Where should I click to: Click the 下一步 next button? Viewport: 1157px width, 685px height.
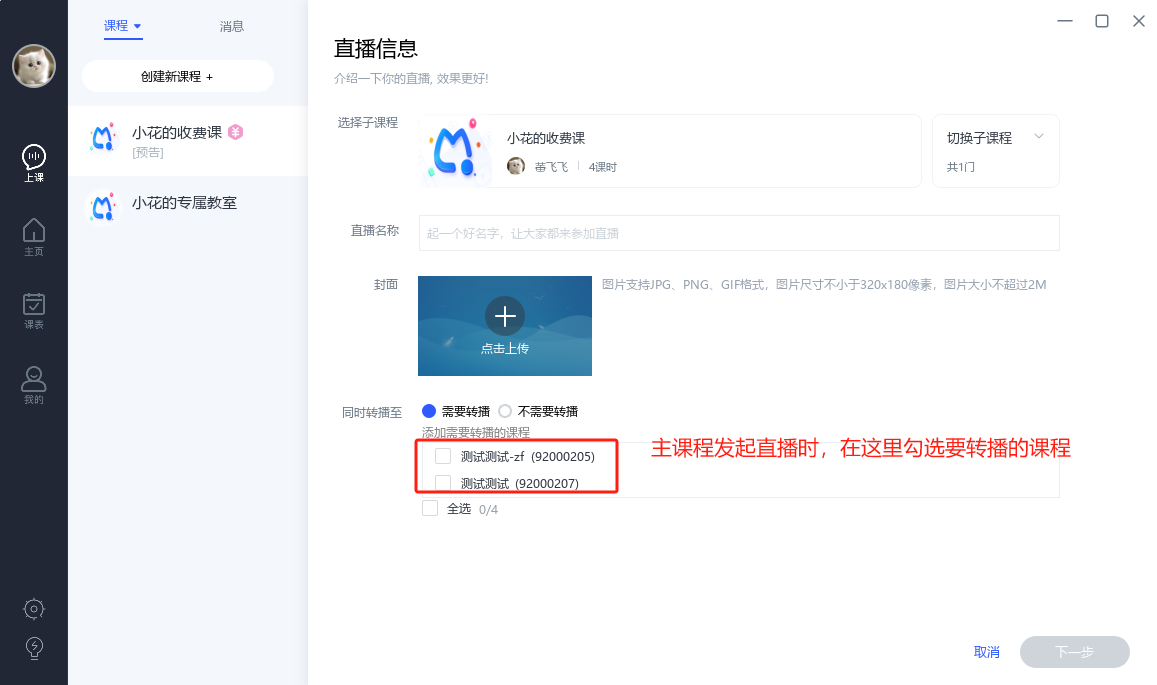1074,652
